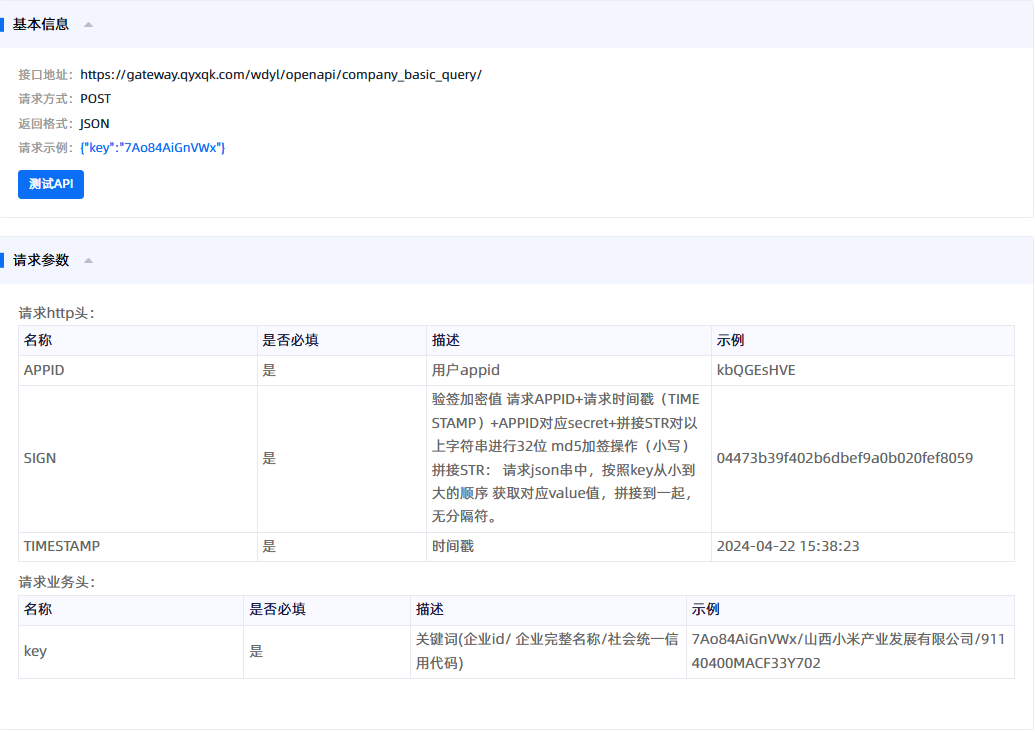The image size is (1035, 732).
Task: Select the SIGN name cell
Action: tap(40, 458)
